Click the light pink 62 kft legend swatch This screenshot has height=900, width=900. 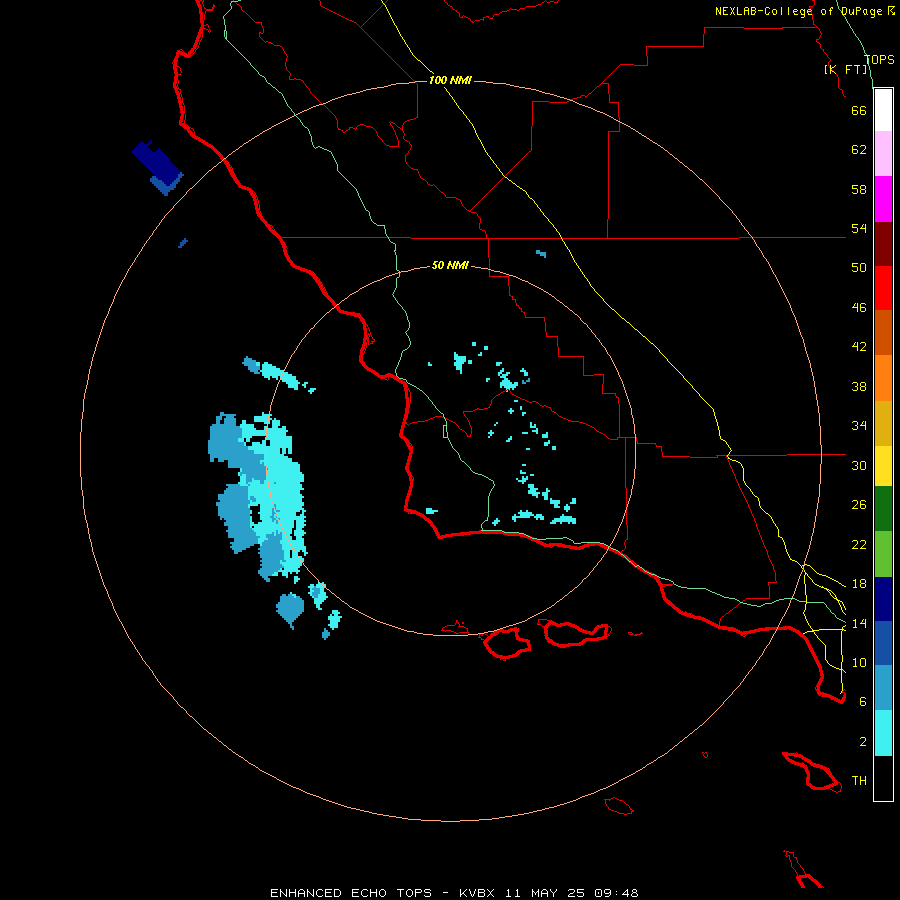pos(883,154)
